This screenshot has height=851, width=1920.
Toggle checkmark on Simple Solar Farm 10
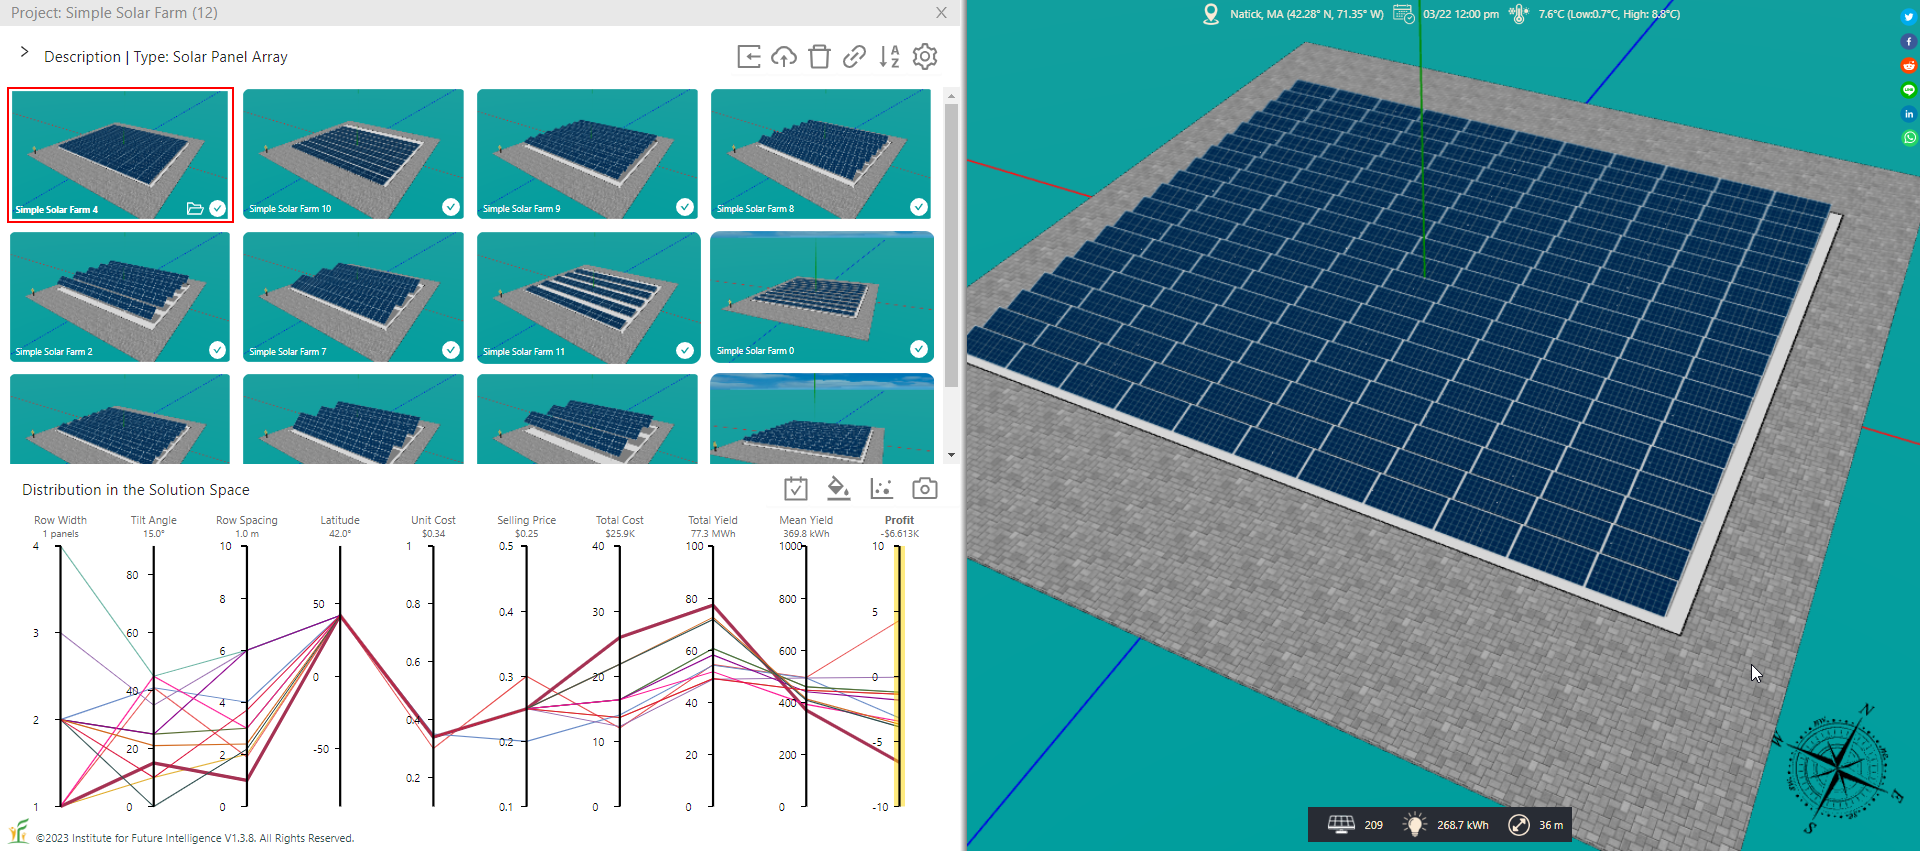[x=451, y=207]
